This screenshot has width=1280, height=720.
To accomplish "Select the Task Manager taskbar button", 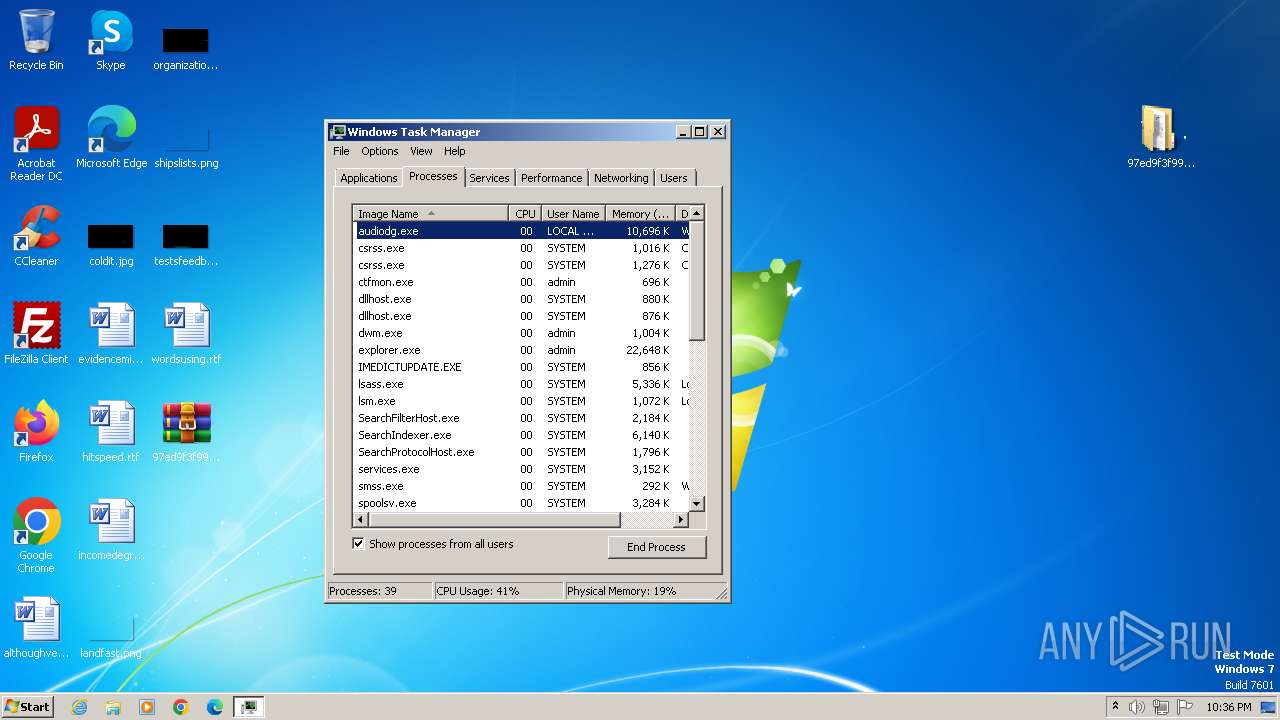I will pos(249,707).
